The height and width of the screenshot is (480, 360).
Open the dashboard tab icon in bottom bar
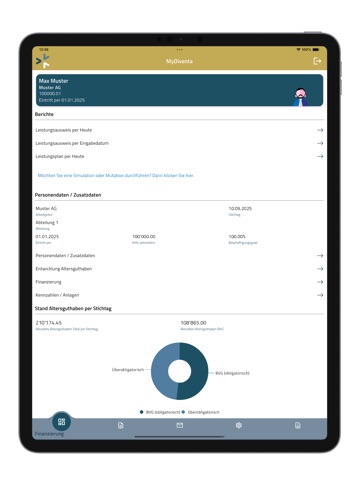pyautogui.click(x=61, y=422)
